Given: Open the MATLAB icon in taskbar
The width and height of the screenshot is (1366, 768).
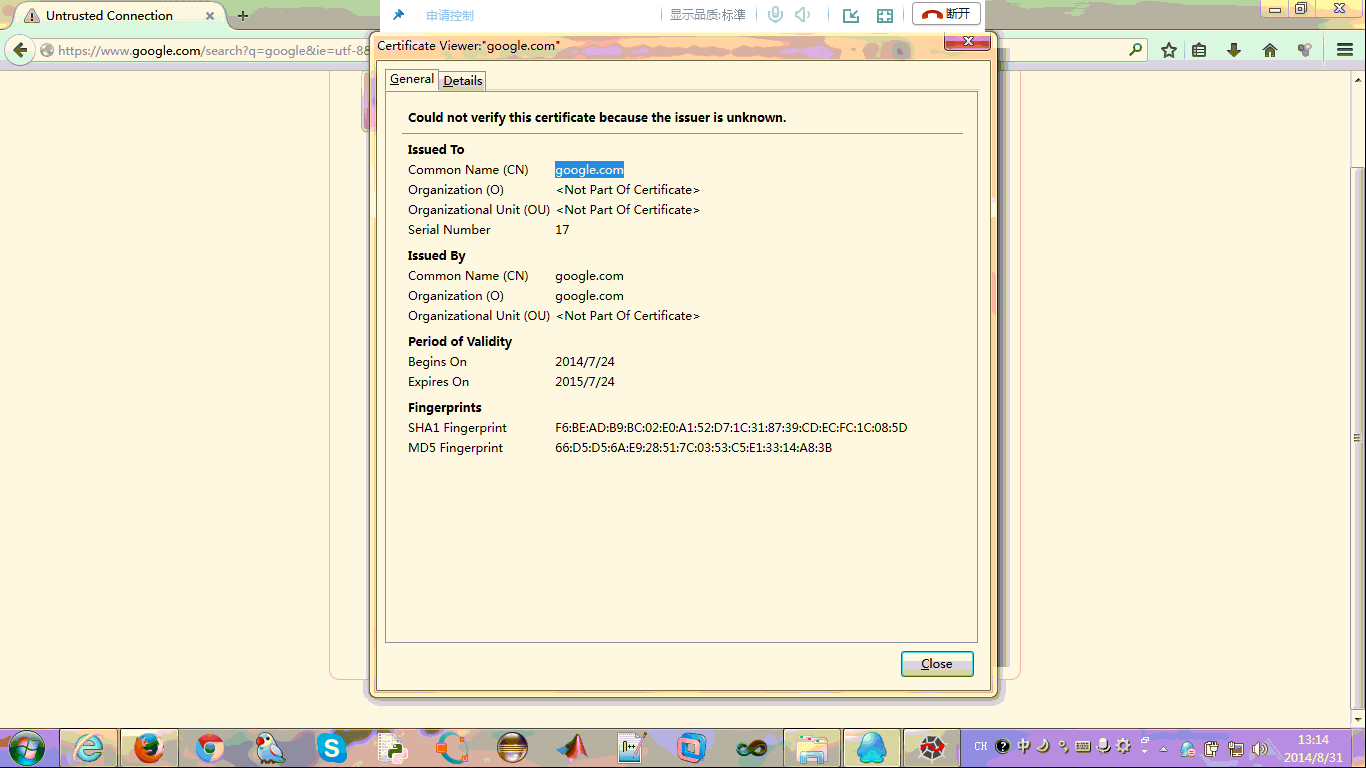Looking at the screenshot, I should coord(573,747).
